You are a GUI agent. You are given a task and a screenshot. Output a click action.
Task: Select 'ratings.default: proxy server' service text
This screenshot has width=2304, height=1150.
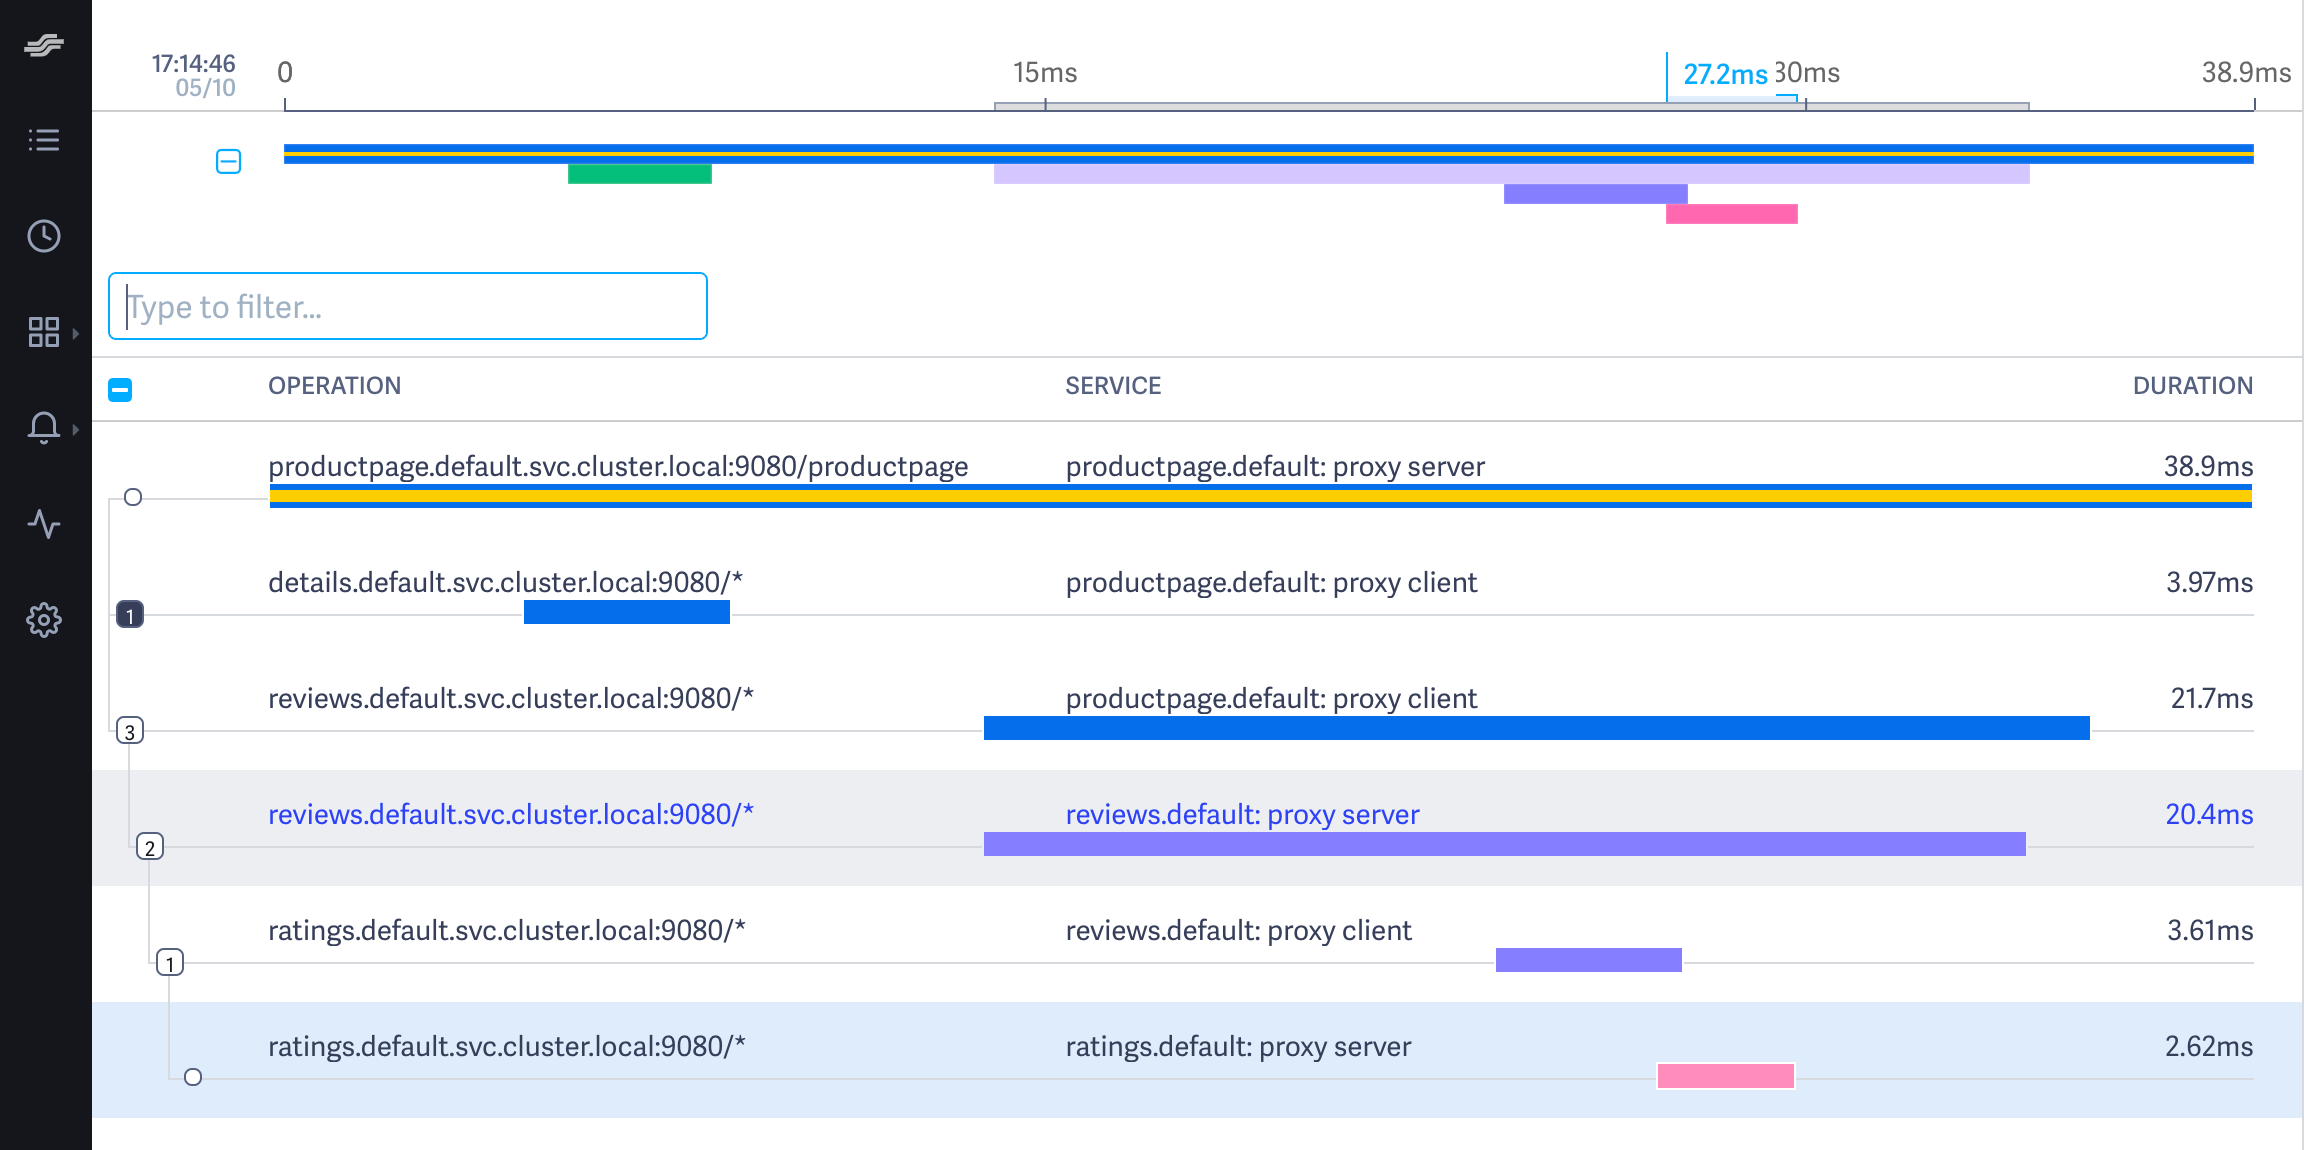pos(1238,1046)
